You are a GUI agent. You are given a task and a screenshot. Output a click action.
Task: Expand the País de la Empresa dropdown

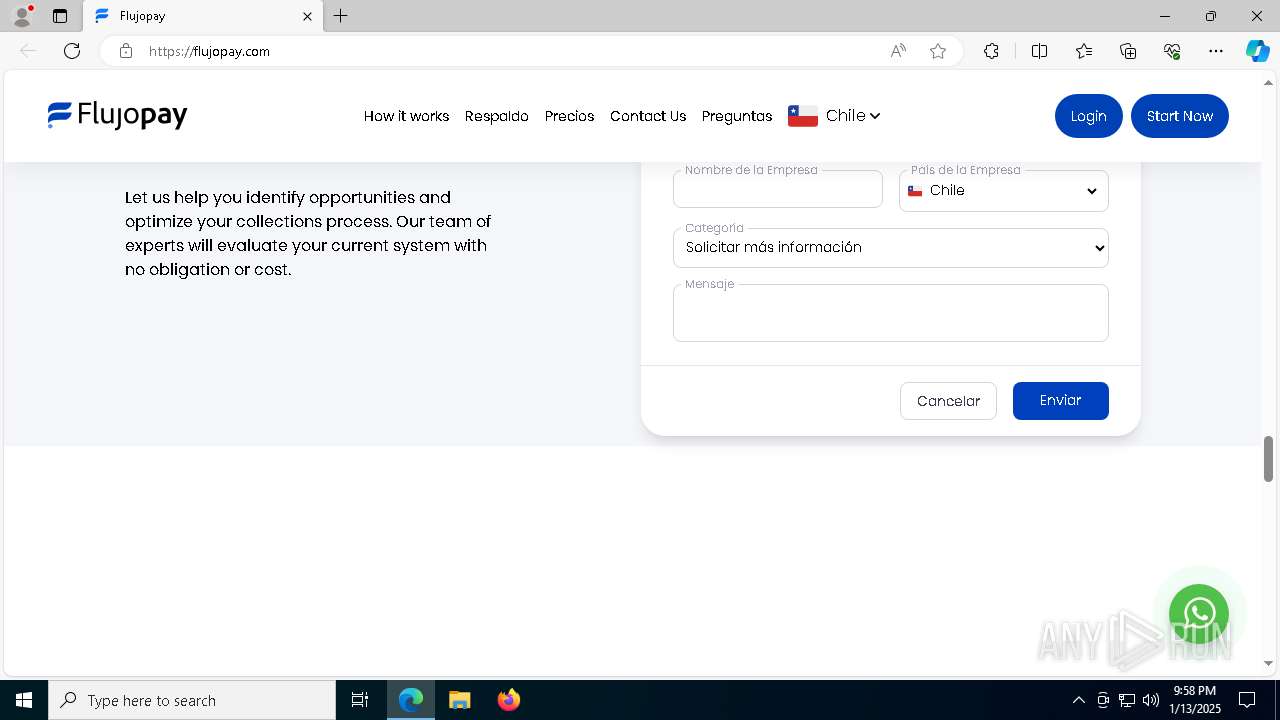tap(1004, 191)
